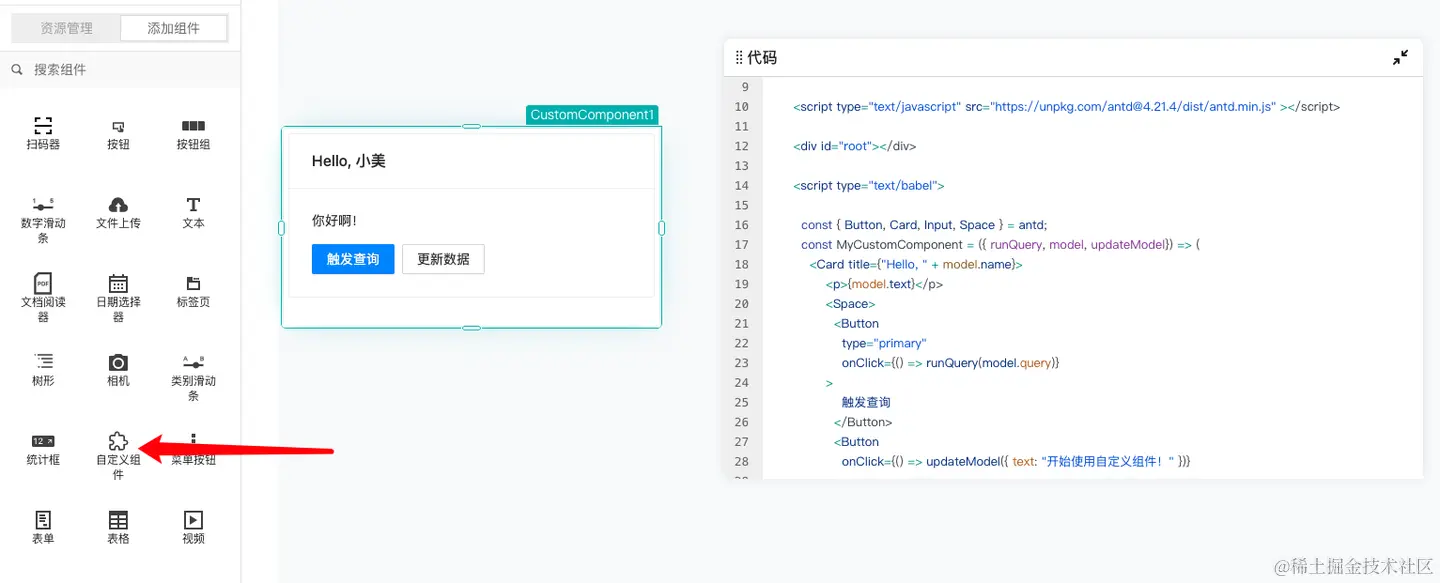Pick the 文本 text component icon
Screen dimensions: 1440x583
[x=193, y=205]
